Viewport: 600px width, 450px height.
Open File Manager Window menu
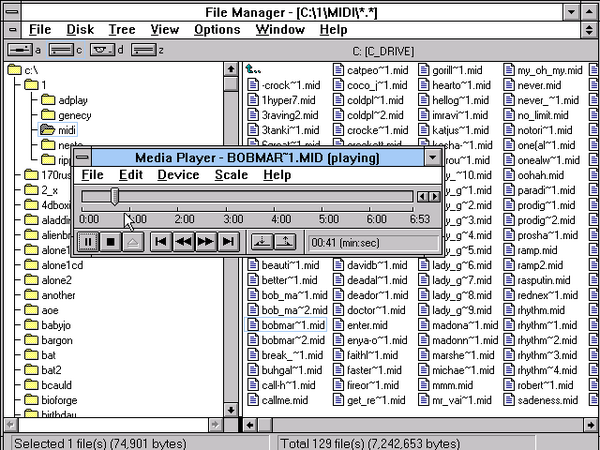point(280,29)
